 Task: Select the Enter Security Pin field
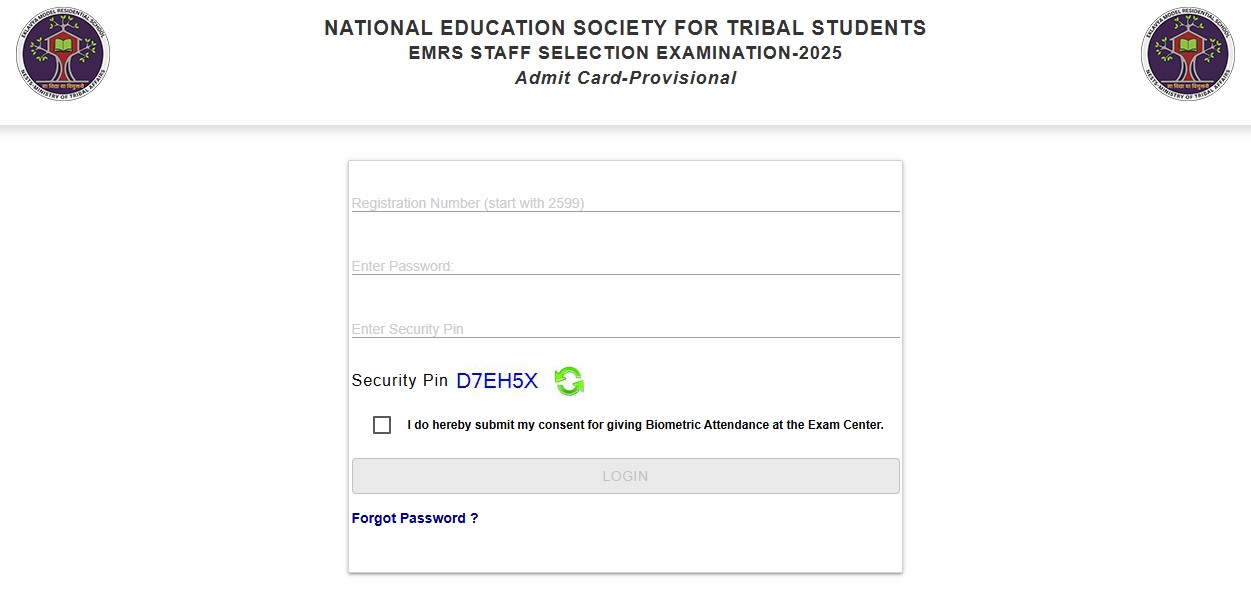(625, 329)
